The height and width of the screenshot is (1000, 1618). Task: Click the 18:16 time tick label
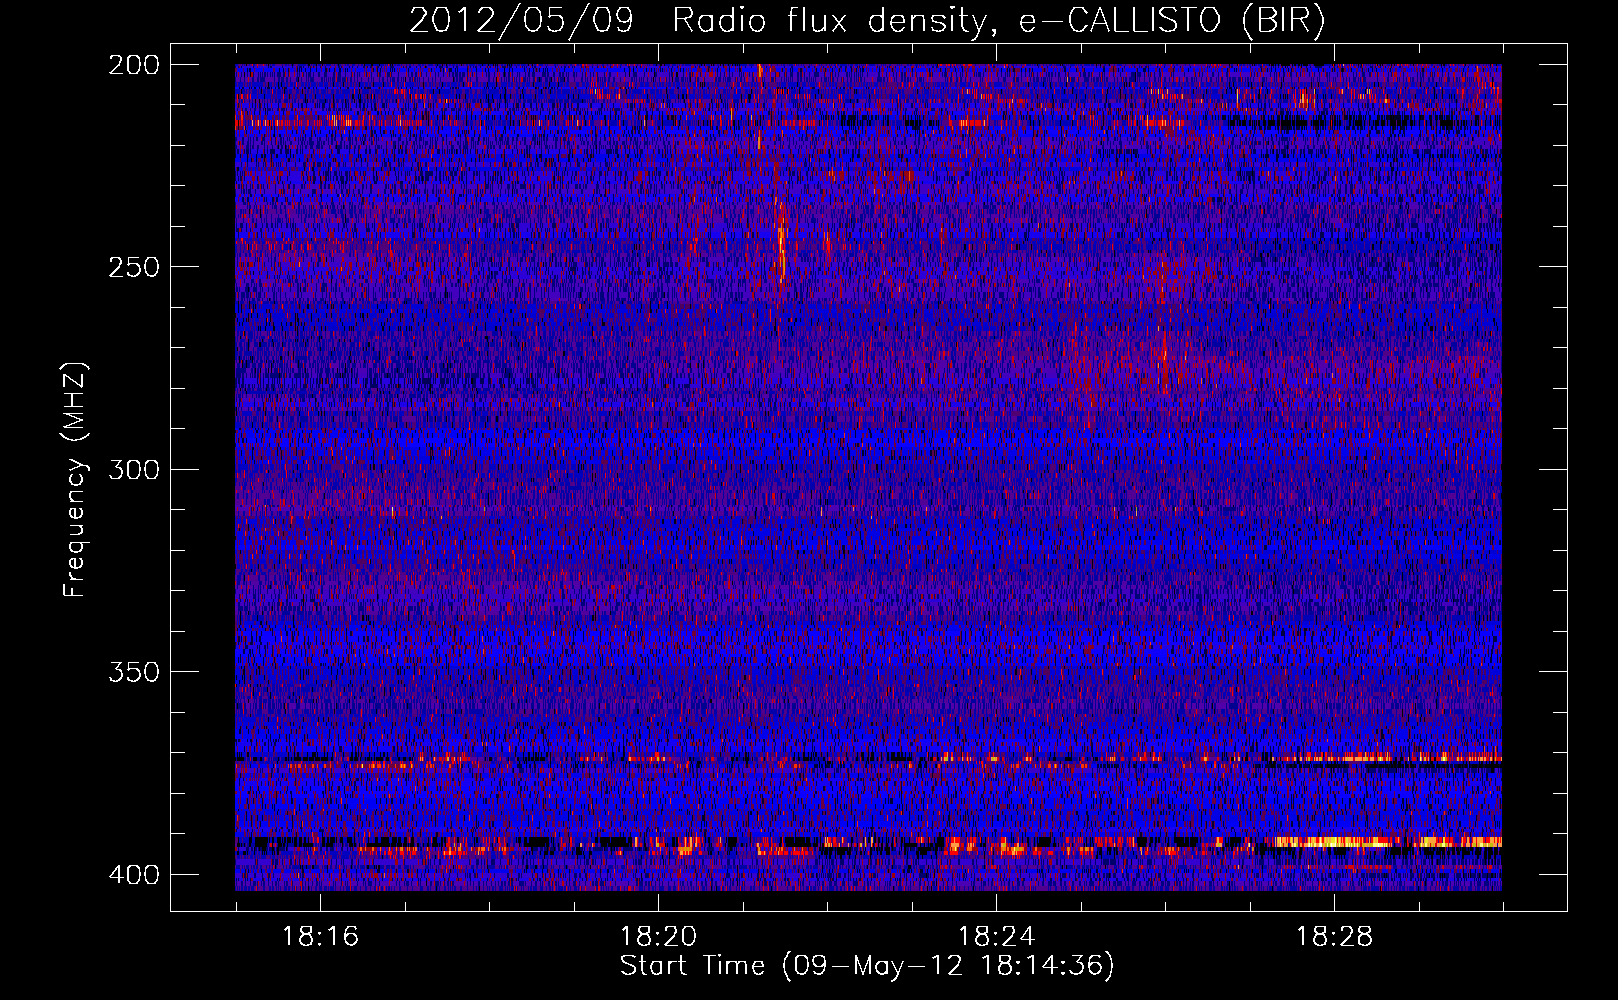click(320, 937)
